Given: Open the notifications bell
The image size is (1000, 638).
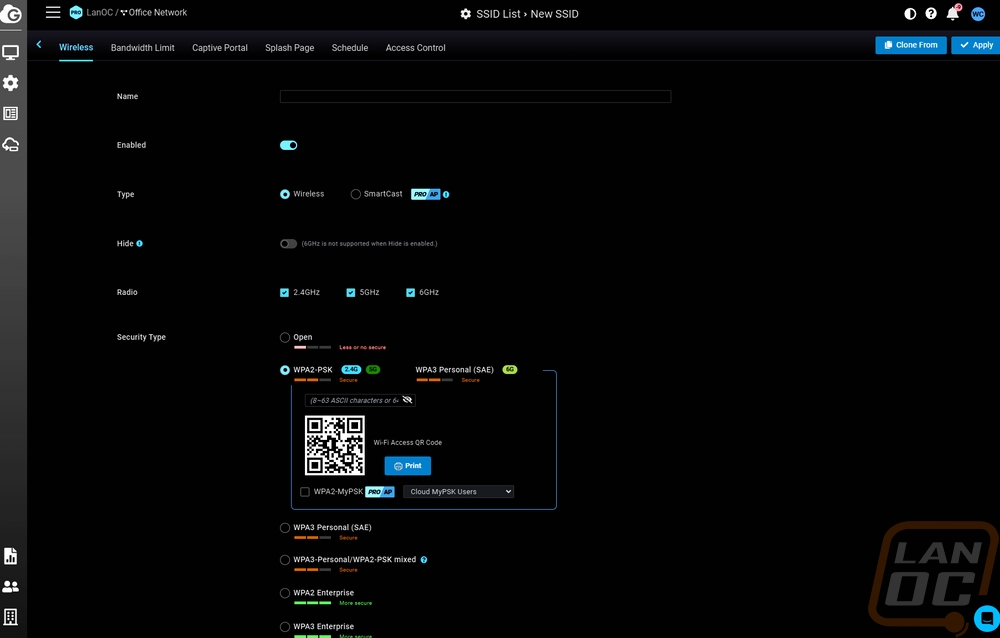Looking at the screenshot, I should point(953,14).
